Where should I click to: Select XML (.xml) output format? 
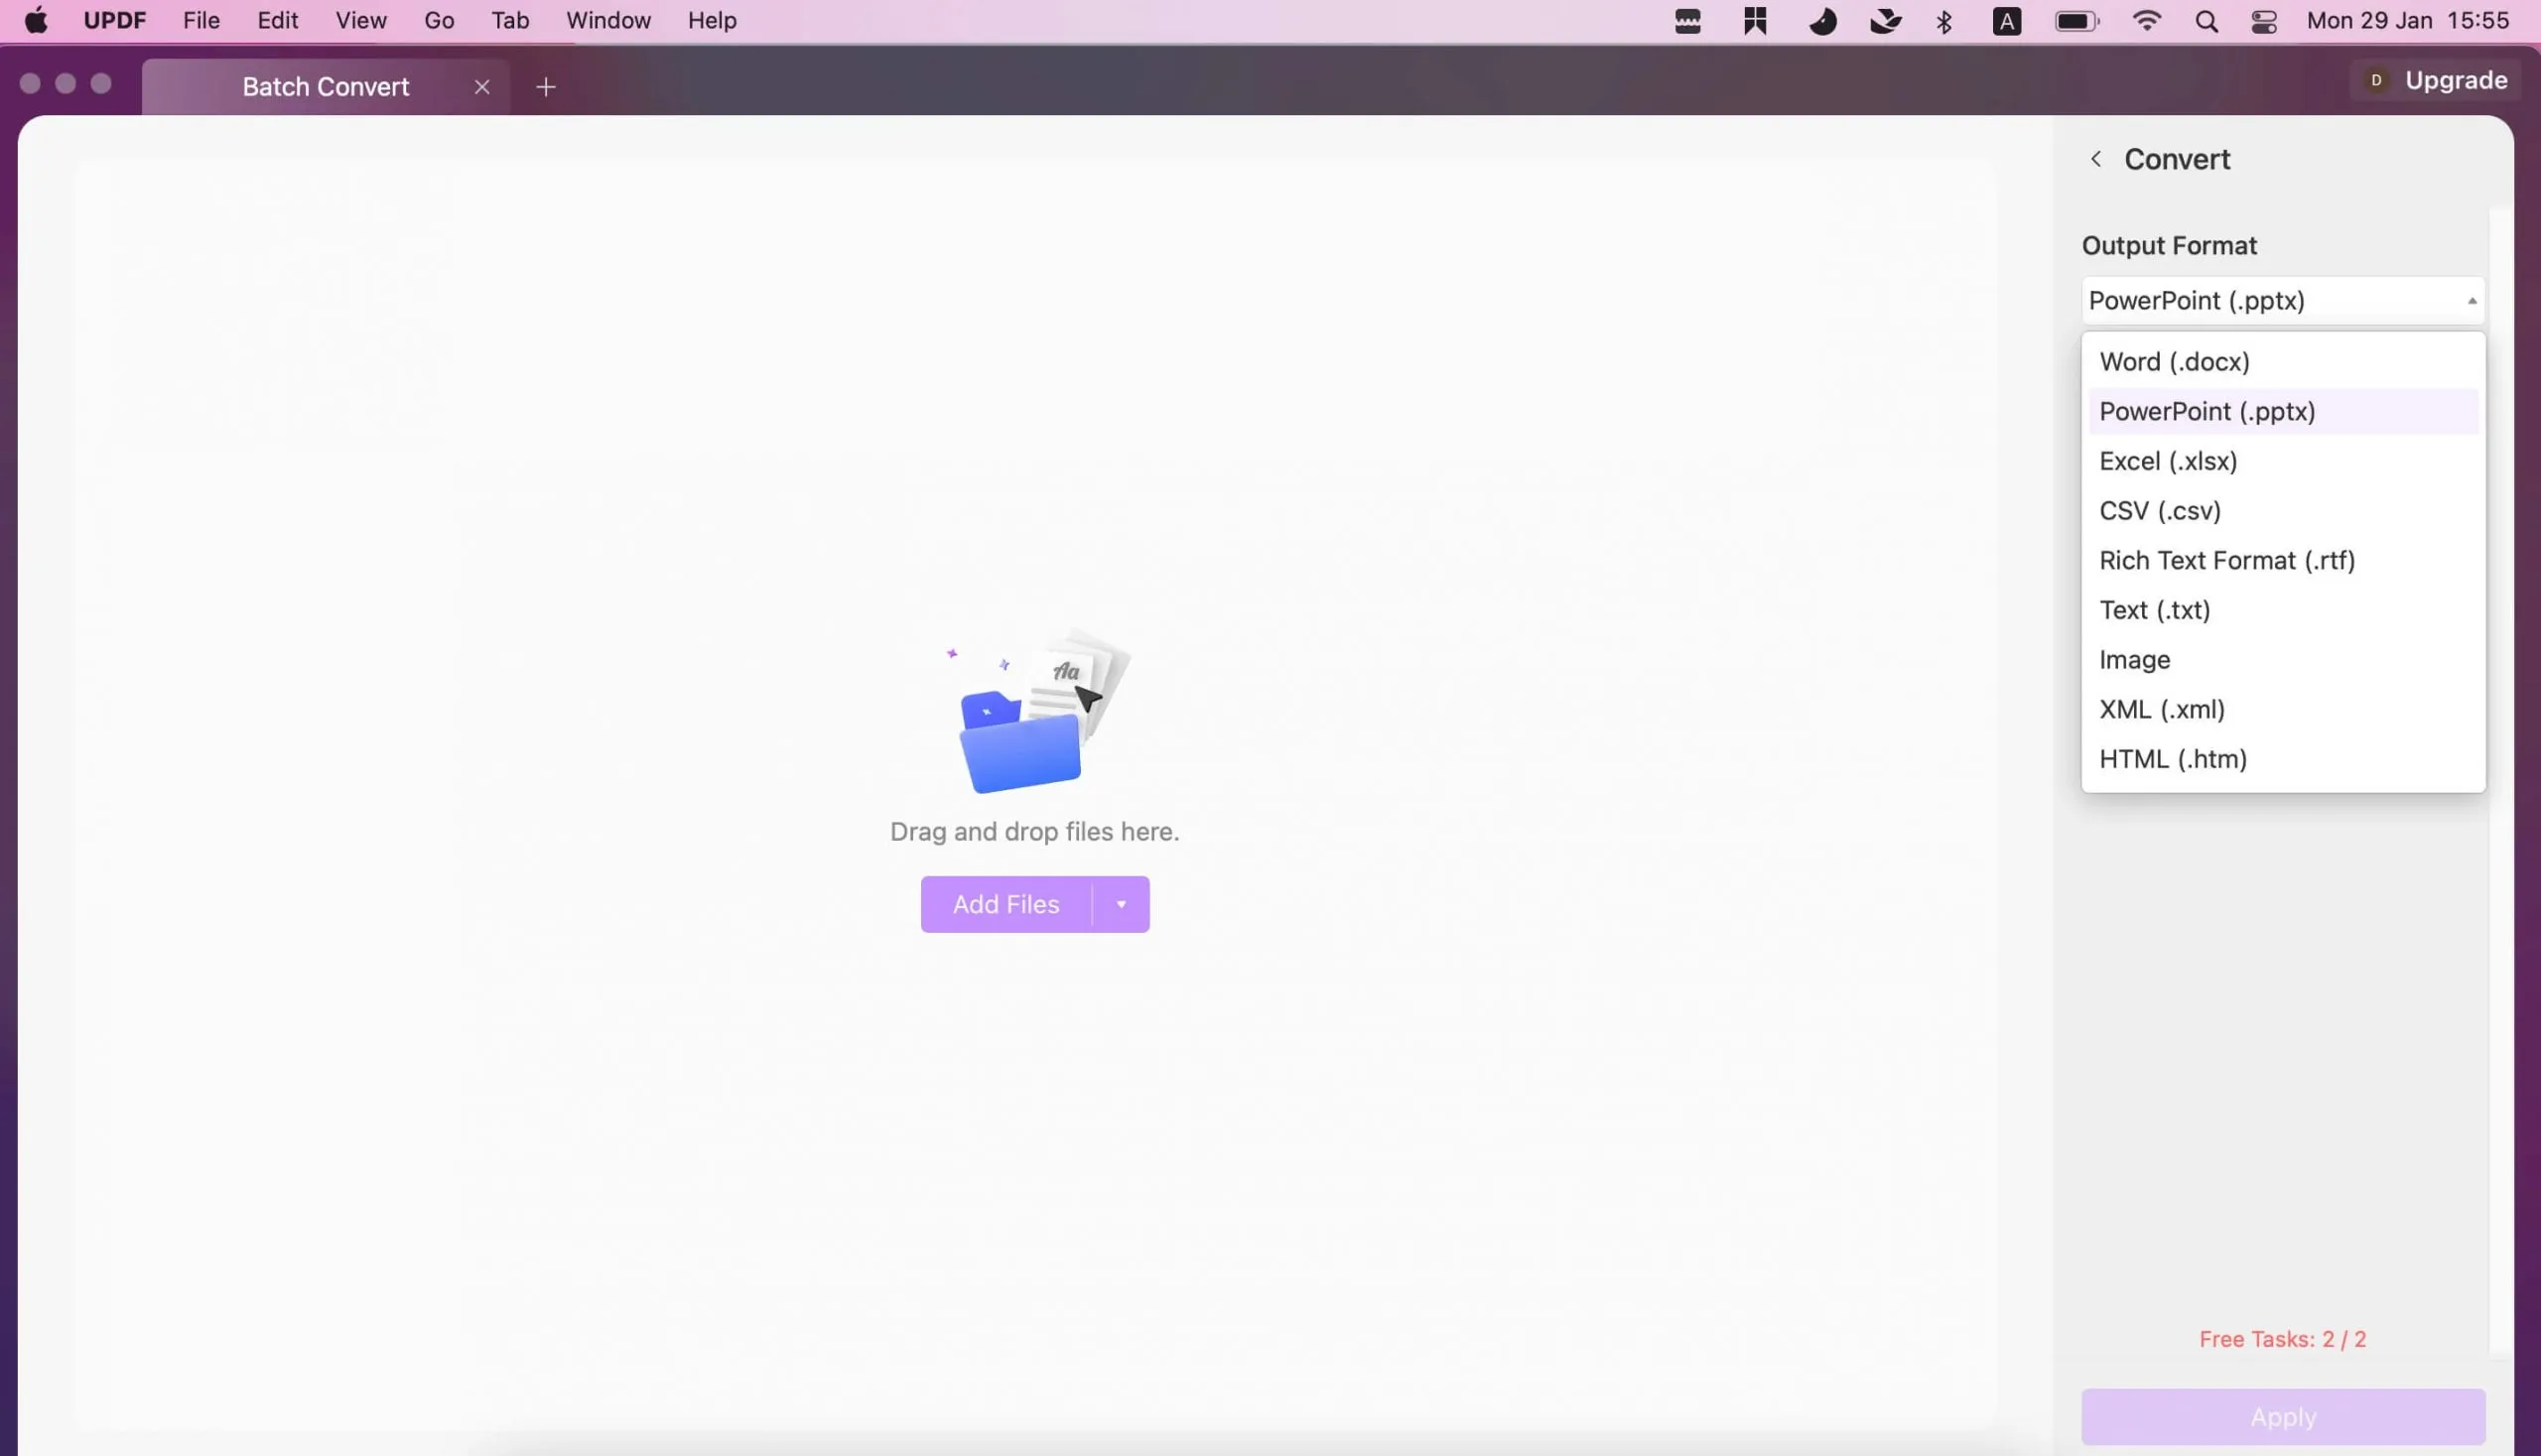(x=2161, y=711)
